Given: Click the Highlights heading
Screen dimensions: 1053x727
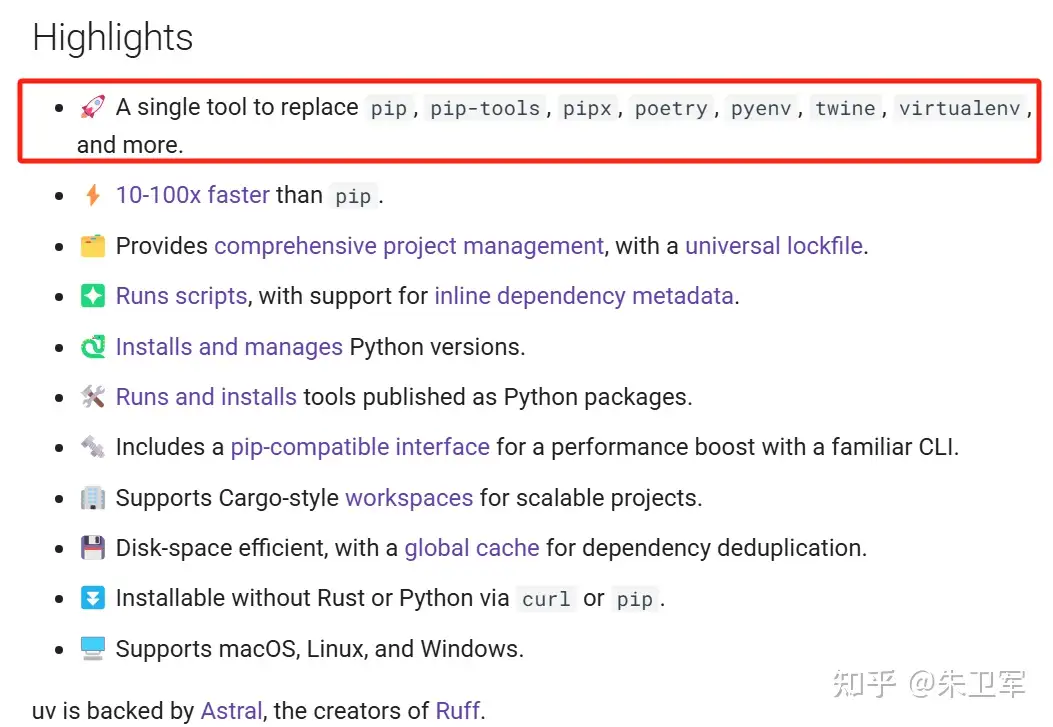Looking at the screenshot, I should pyautogui.click(x=113, y=38).
